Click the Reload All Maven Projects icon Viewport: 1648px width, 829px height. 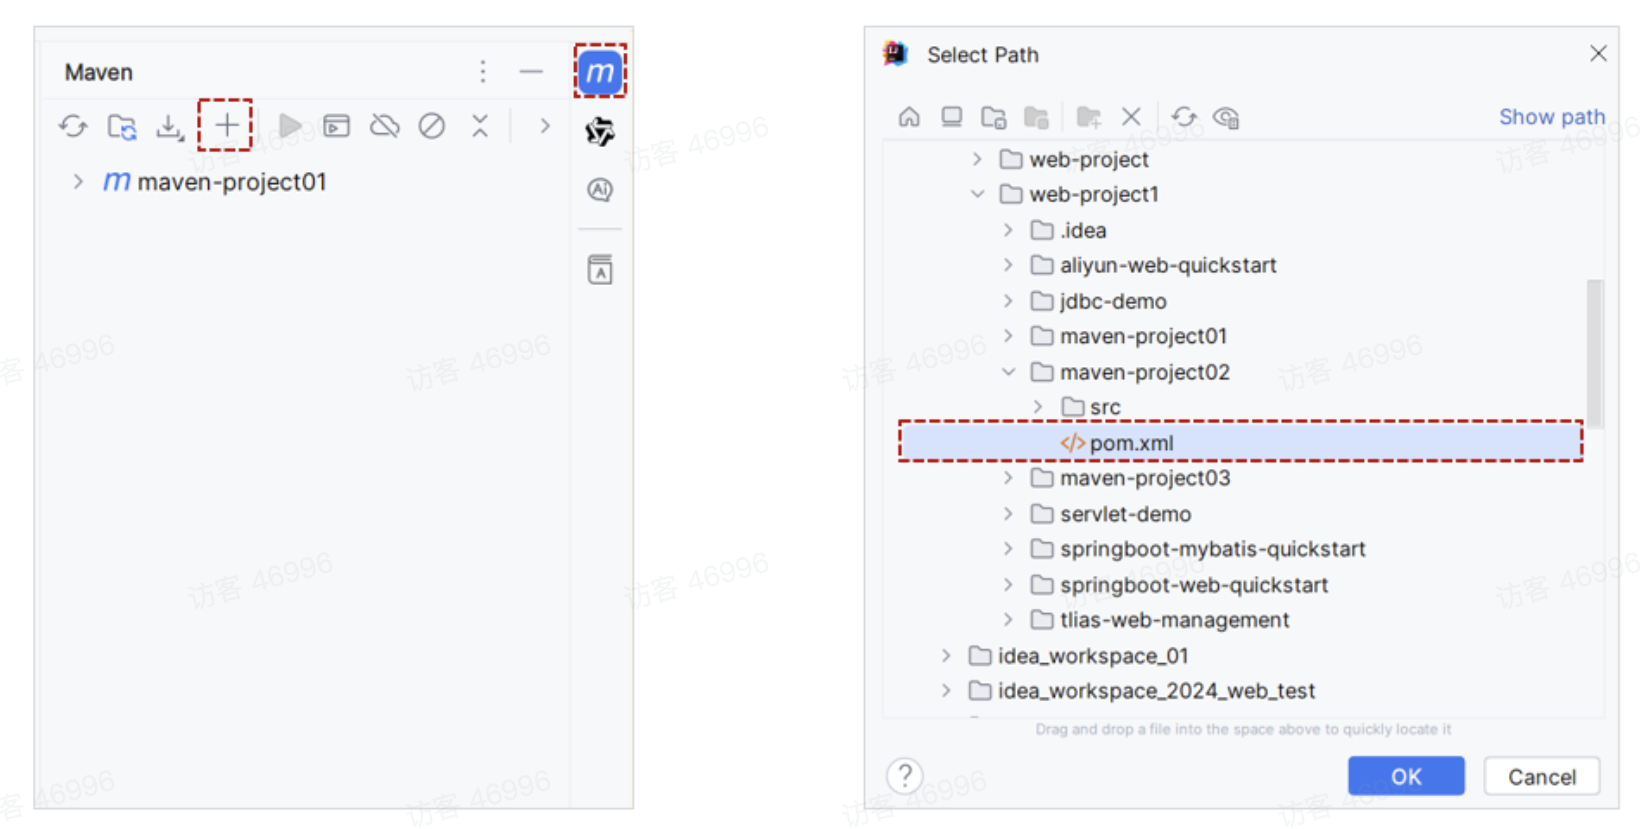coord(73,126)
